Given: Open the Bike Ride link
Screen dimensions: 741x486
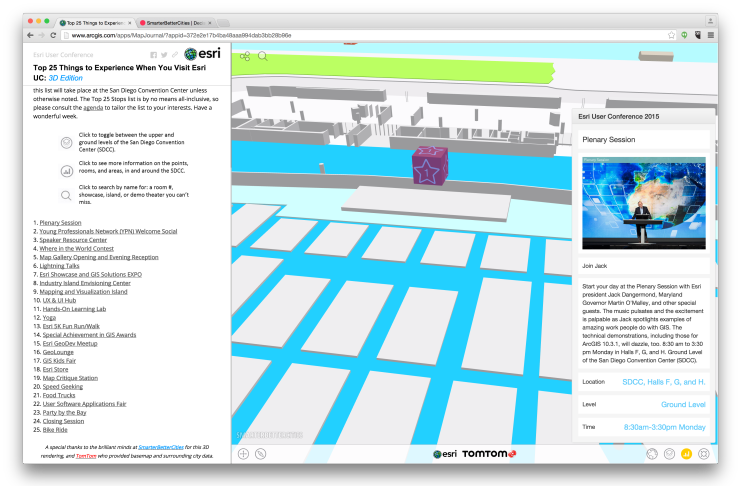Looking at the screenshot, I should [55, 430].
